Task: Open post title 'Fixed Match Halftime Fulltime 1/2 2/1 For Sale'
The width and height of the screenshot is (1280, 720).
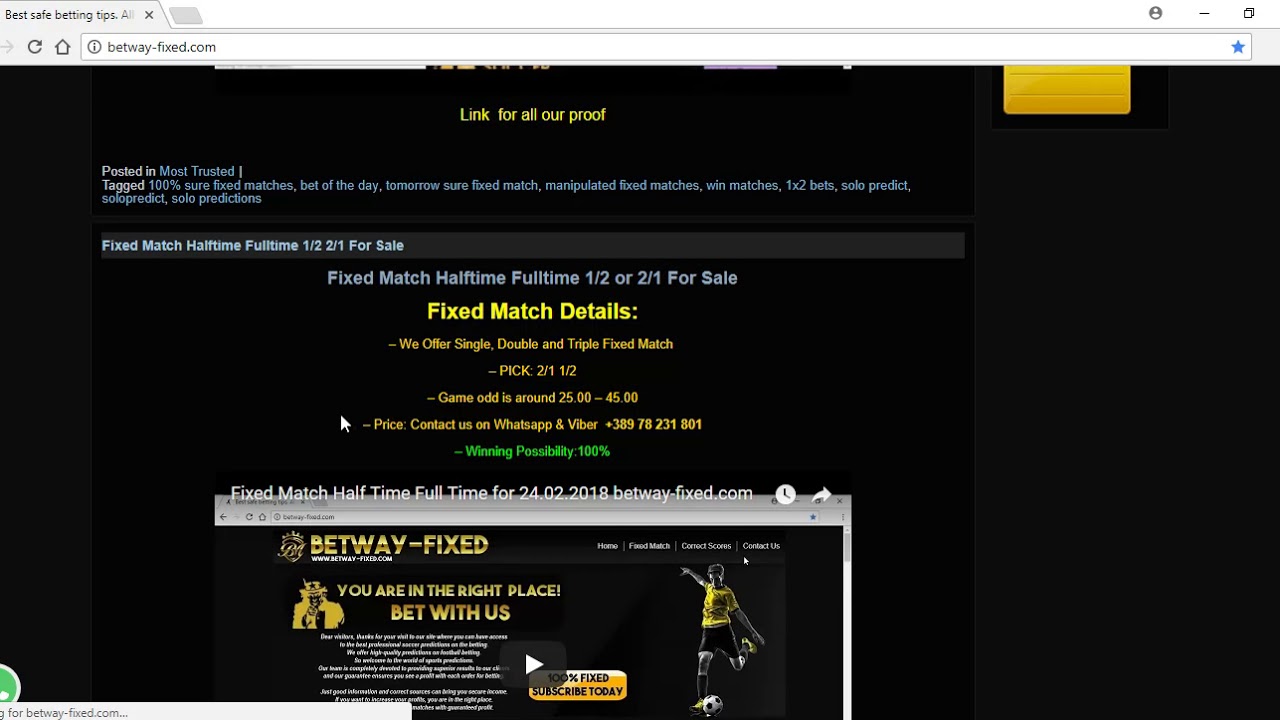Action: [x=253, y=245]
